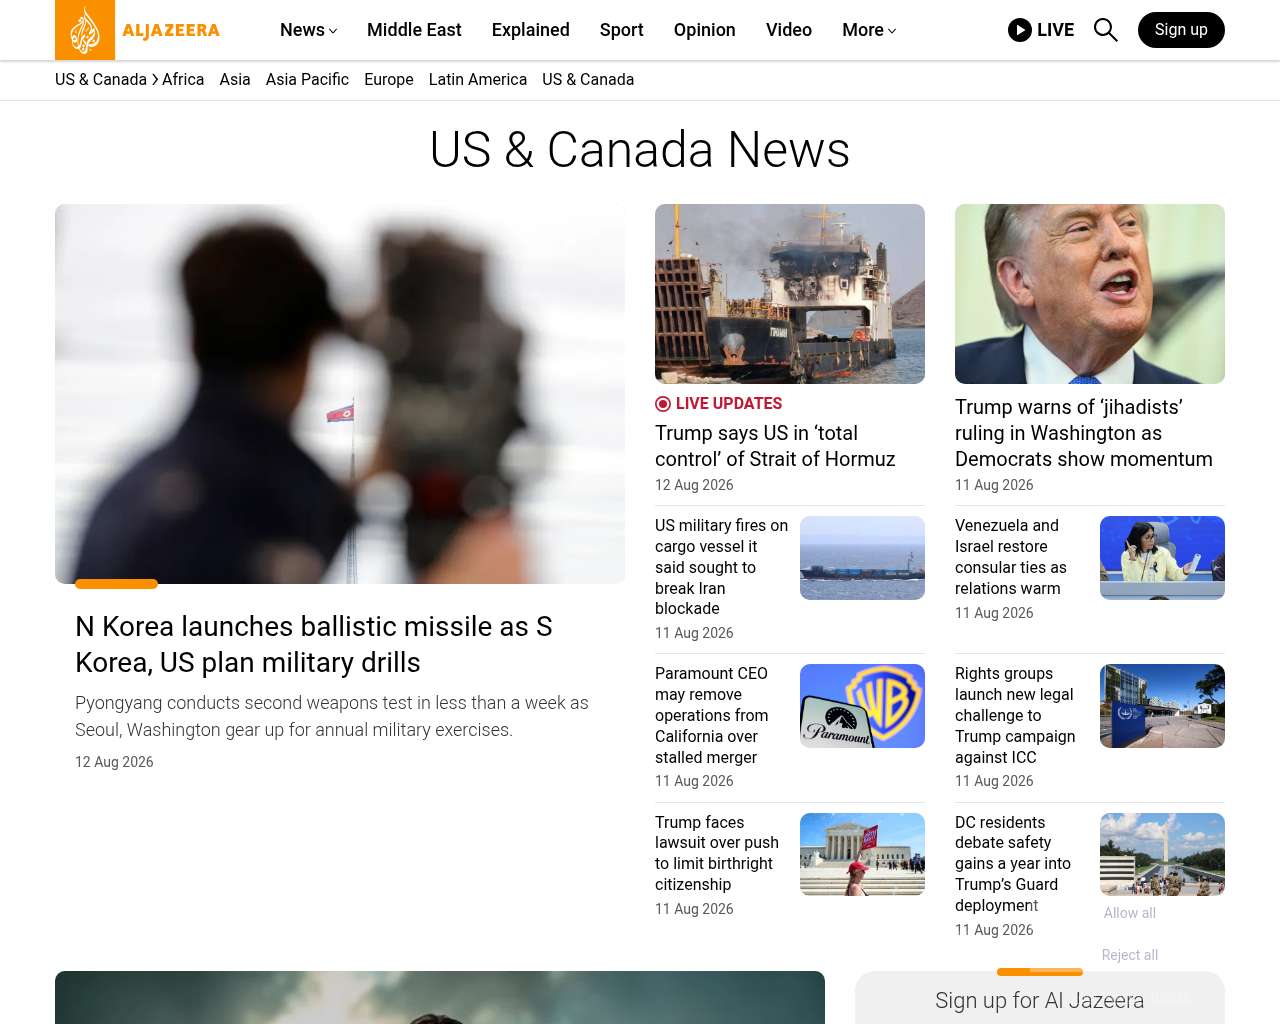
Task: Read Trump warns of 'jihadists' article
Action: tap(1084, 433)
